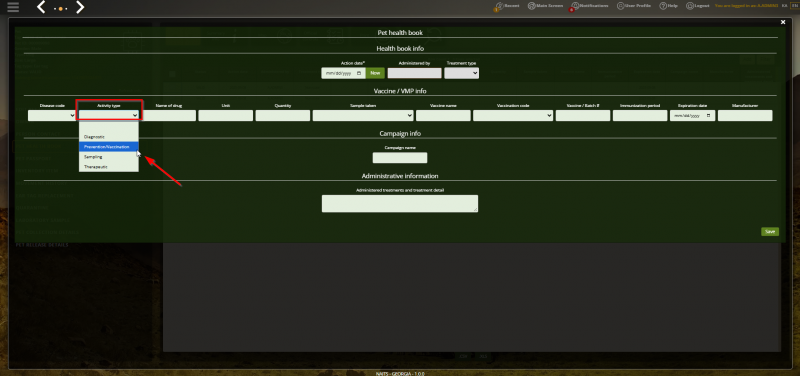Click the Administered treatments detail textarea

(x=399, y=204)
